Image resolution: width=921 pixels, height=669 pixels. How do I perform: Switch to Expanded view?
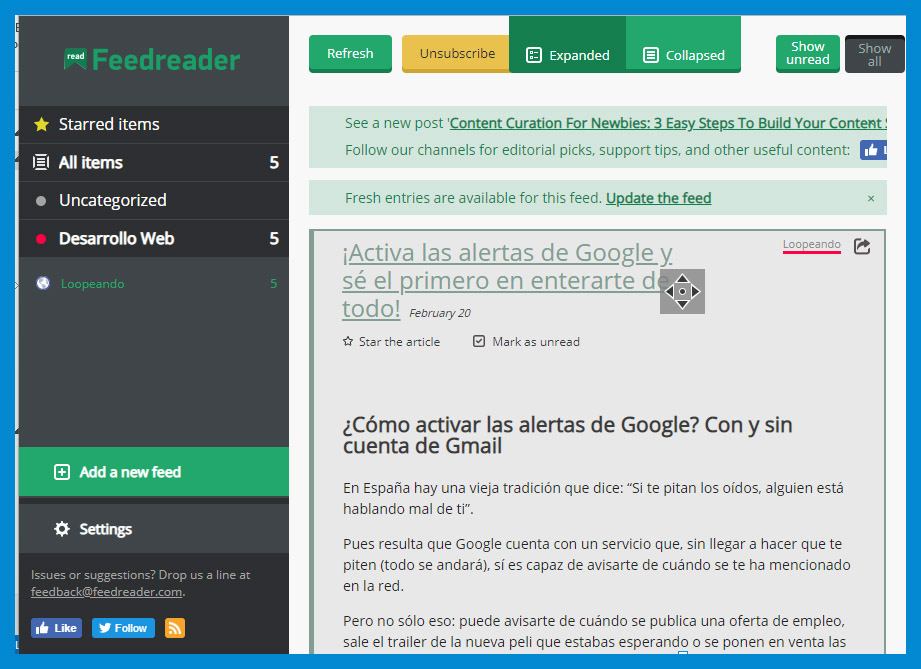coord(567,45)
